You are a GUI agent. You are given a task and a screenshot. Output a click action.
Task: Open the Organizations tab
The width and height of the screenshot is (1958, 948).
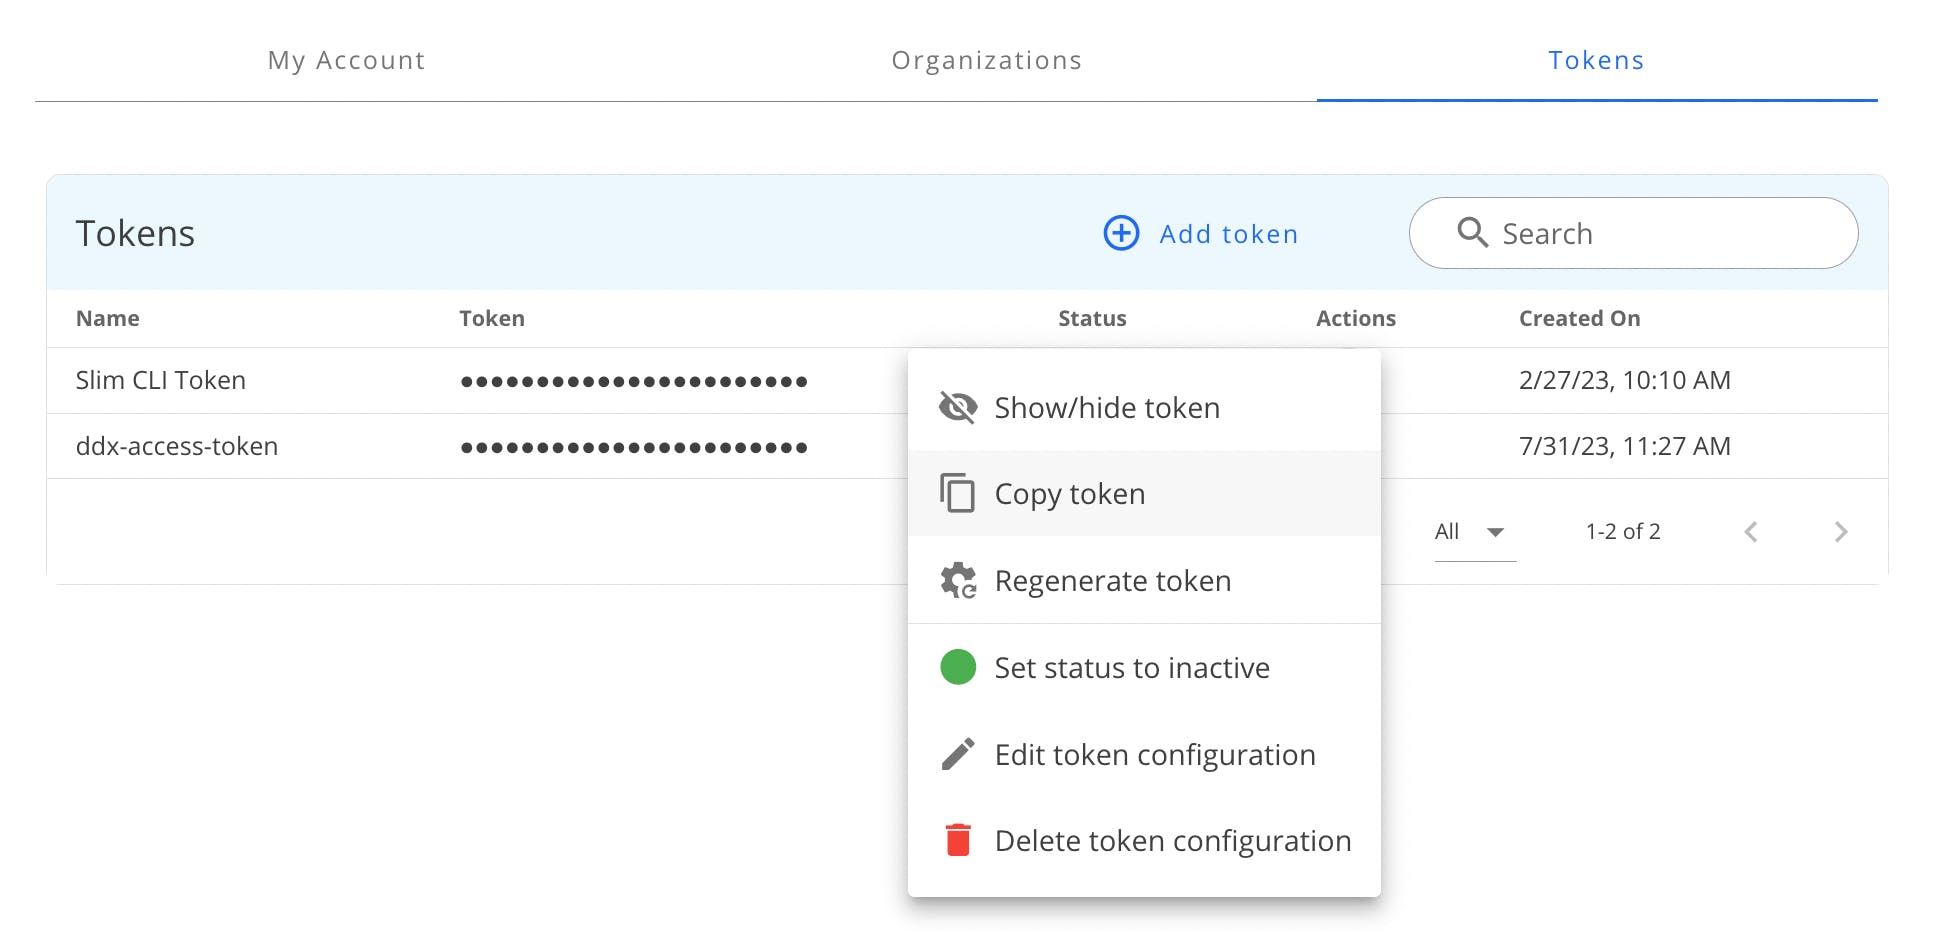[x=986, y=60]
